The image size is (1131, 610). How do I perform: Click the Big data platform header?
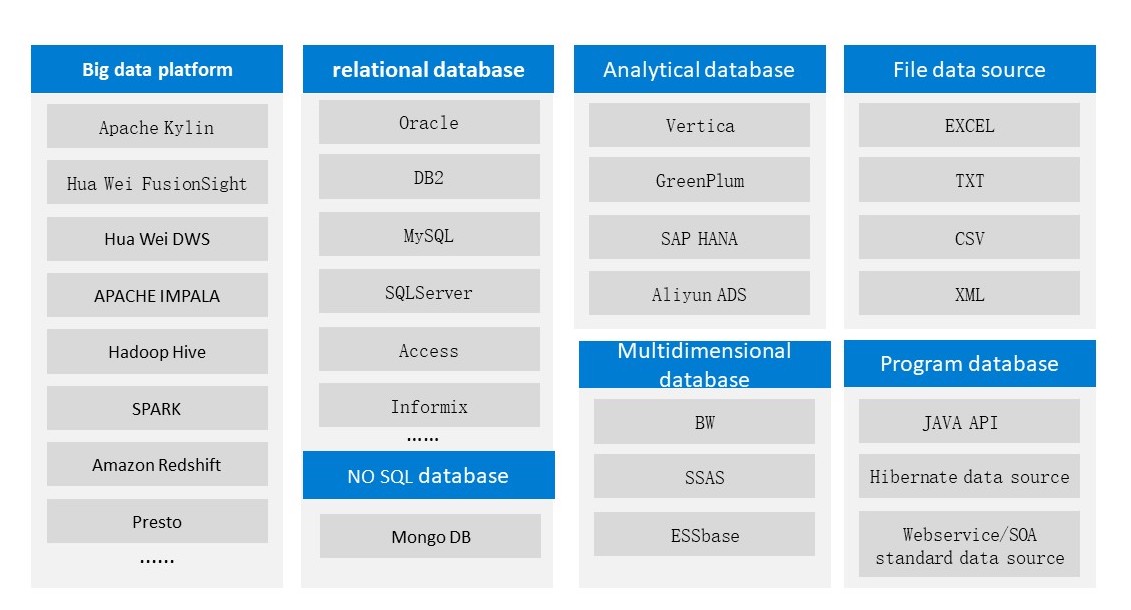click(157, 69)
